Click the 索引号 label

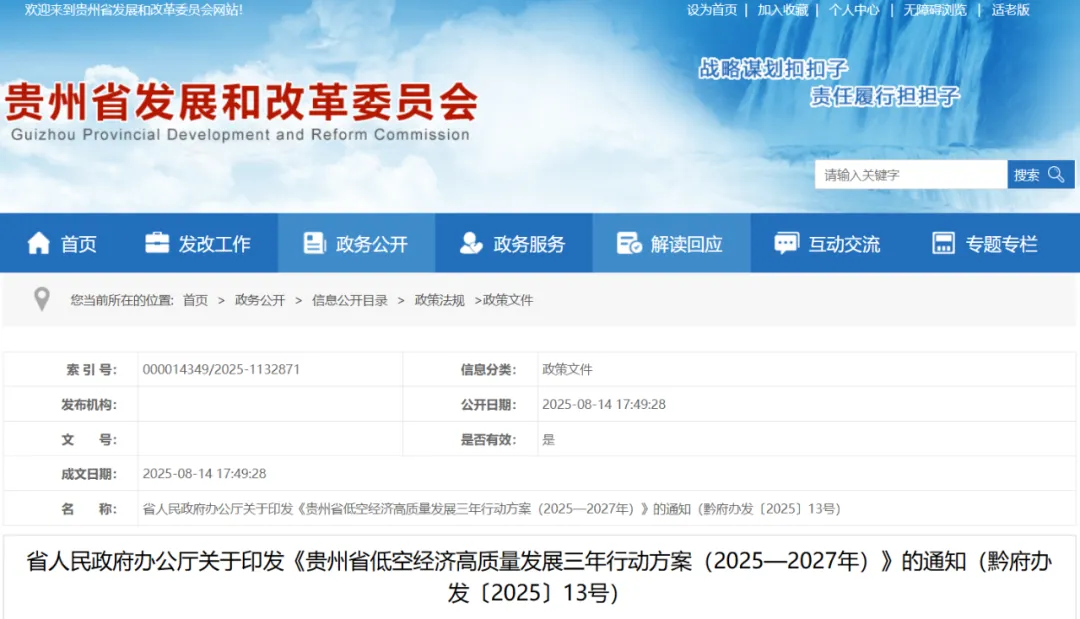click(x=91, y=369)
